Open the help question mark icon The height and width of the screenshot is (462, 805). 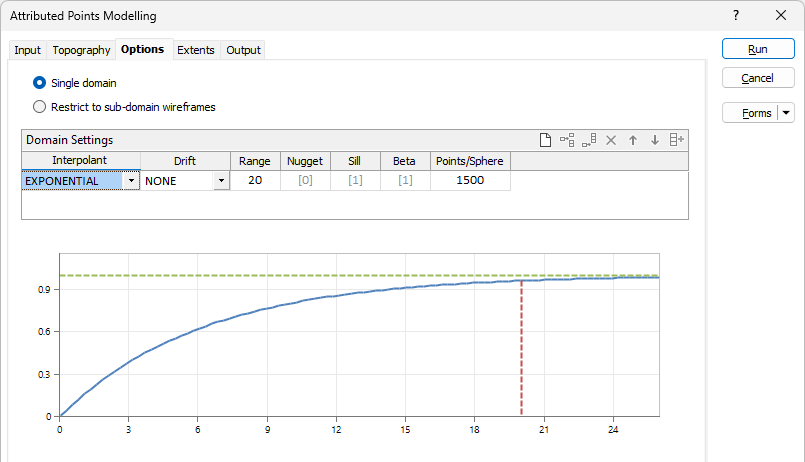click(x=736, y=16)
